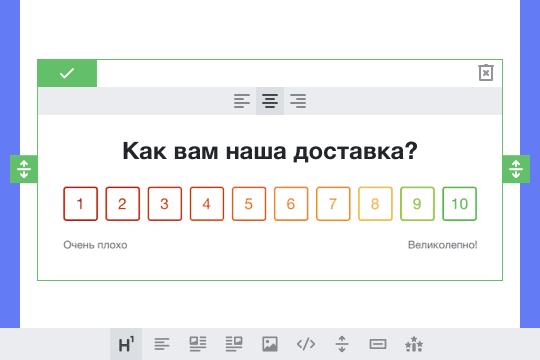Add a spacer block from bottom toolbar

pyautogui.click(x=342, y=344)
